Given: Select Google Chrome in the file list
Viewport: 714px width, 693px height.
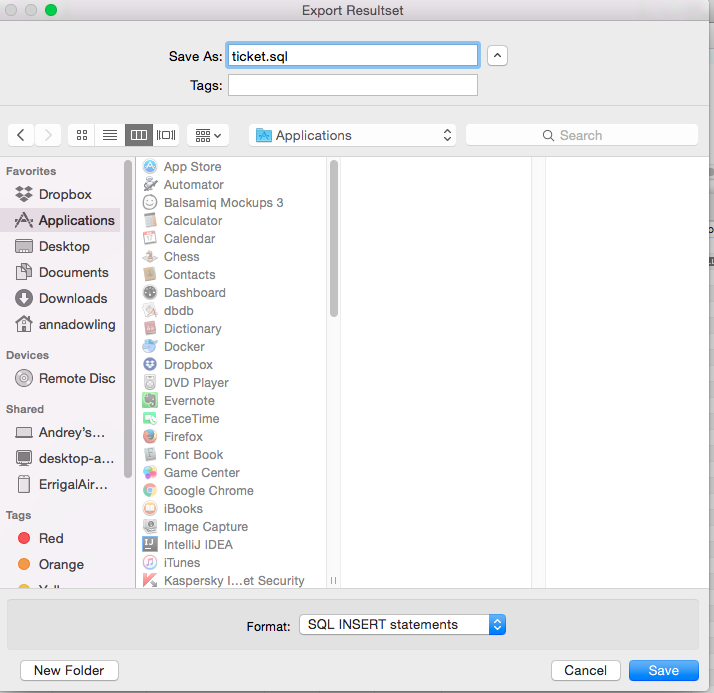Looking at the screenshot, I should [208, 491].
